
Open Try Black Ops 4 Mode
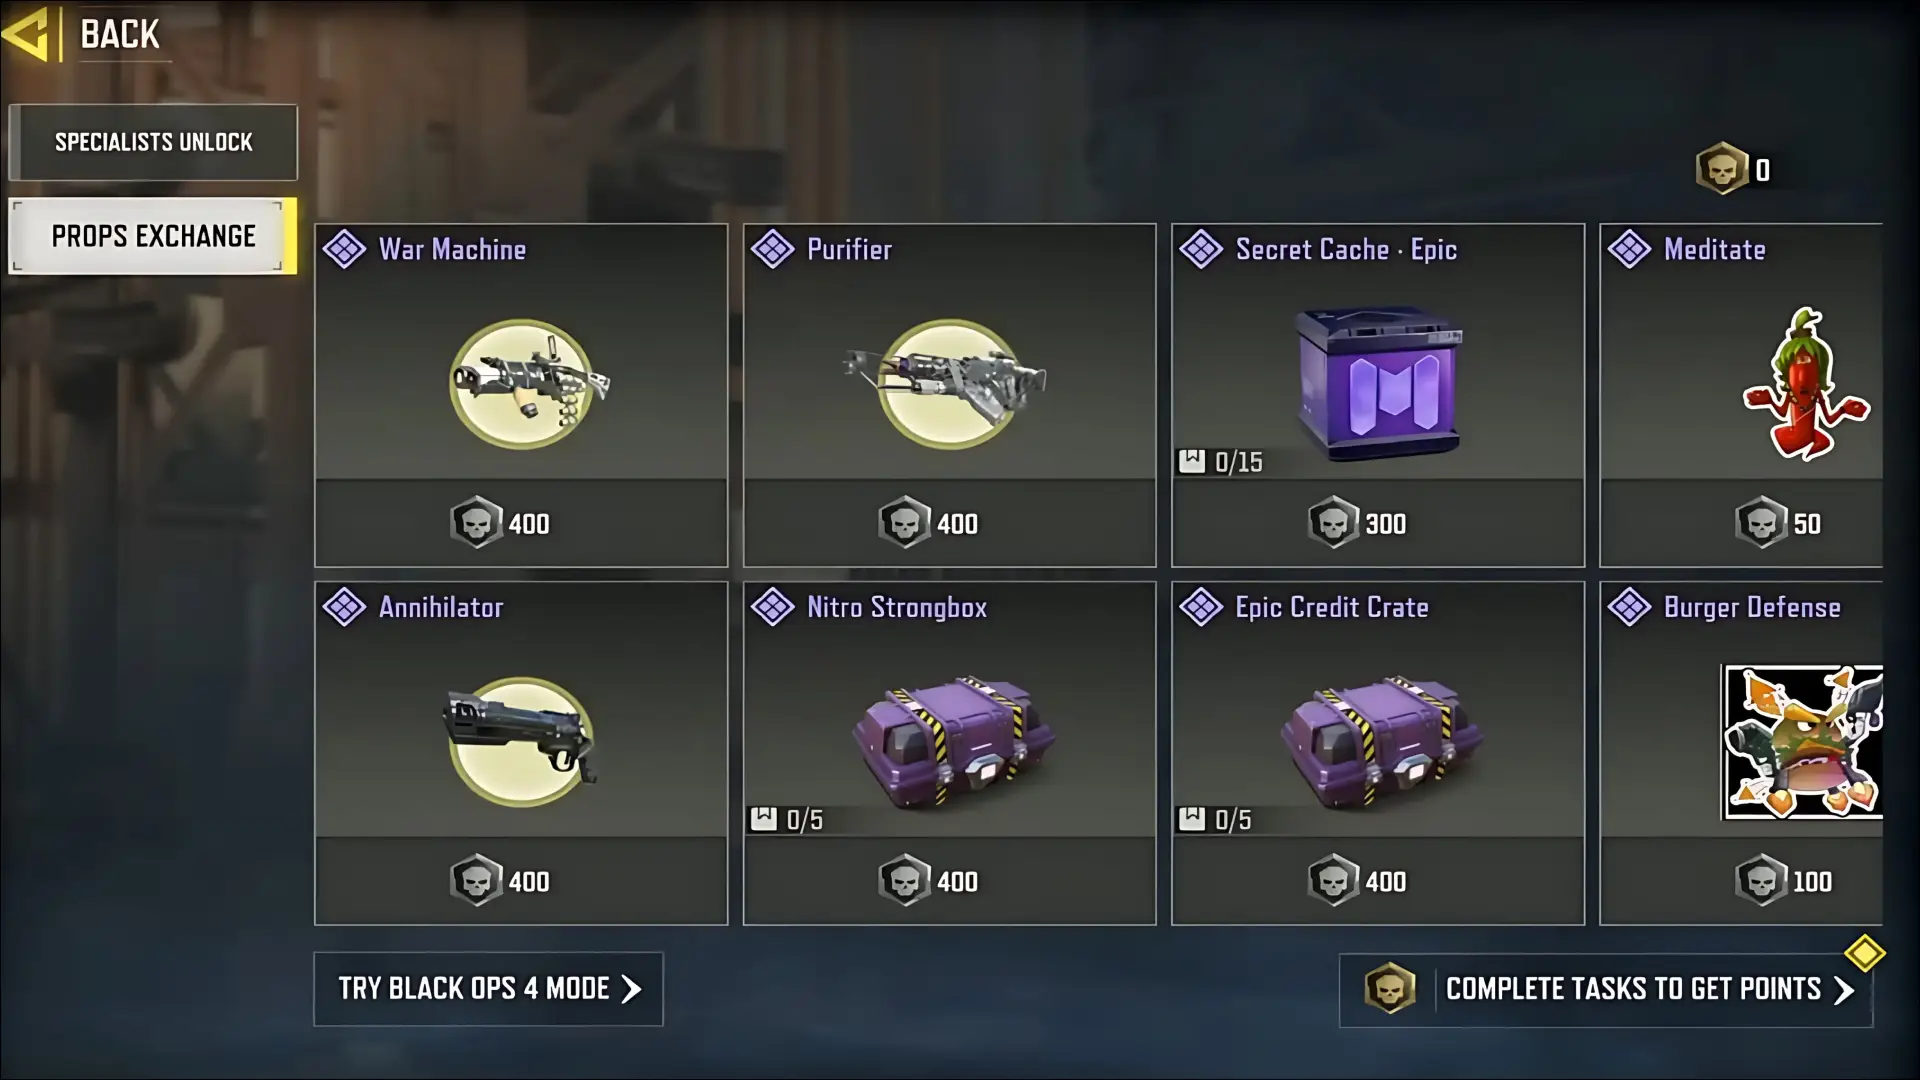click(x=488, y=989)
